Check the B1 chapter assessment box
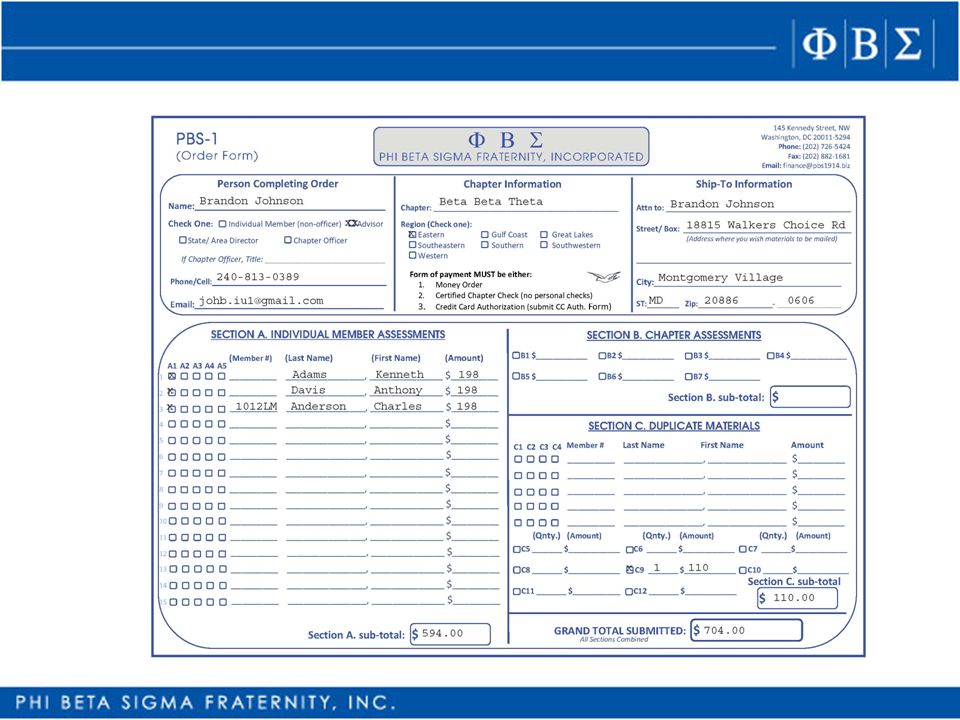Screen dimensions: 960x720 pos(516,355)
